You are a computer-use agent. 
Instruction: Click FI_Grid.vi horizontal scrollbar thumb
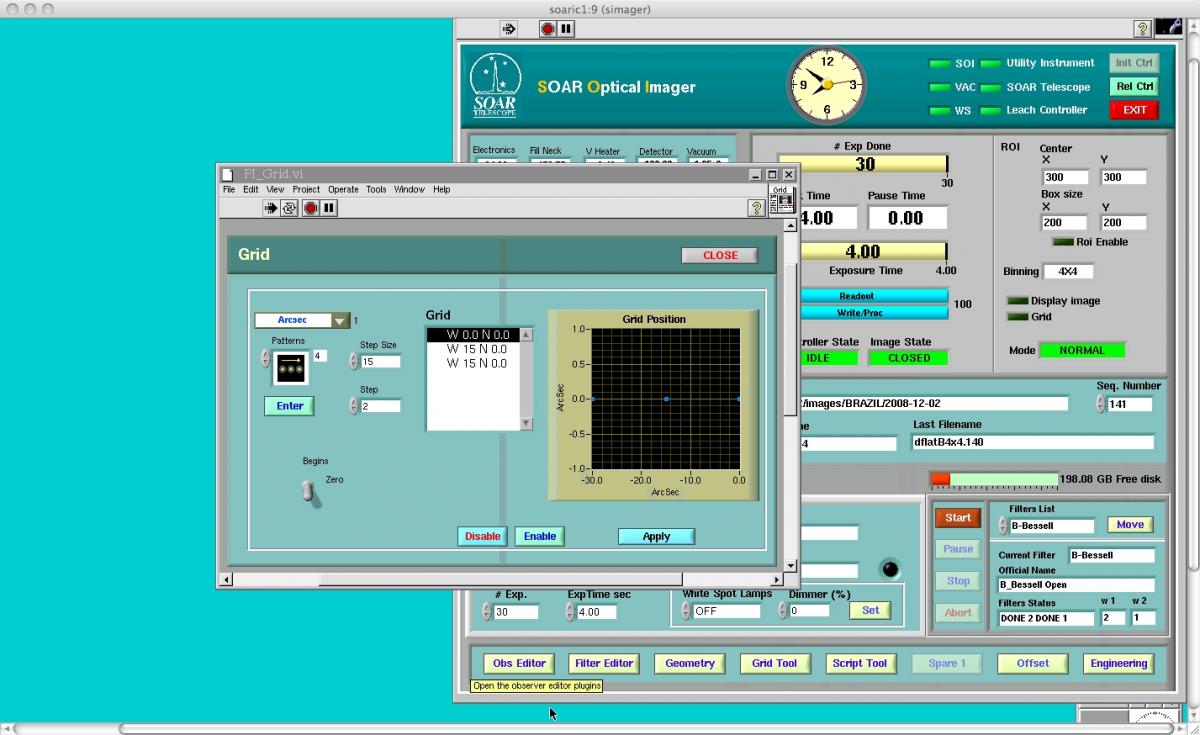500,580
